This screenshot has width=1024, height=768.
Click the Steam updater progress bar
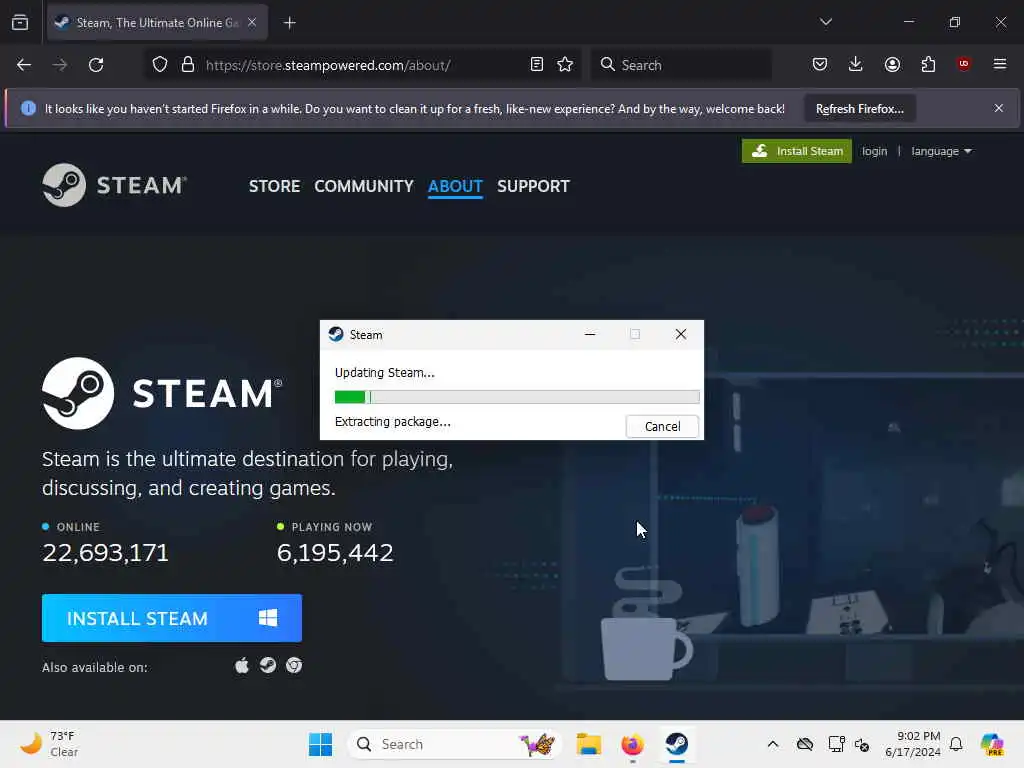point(517,396)
